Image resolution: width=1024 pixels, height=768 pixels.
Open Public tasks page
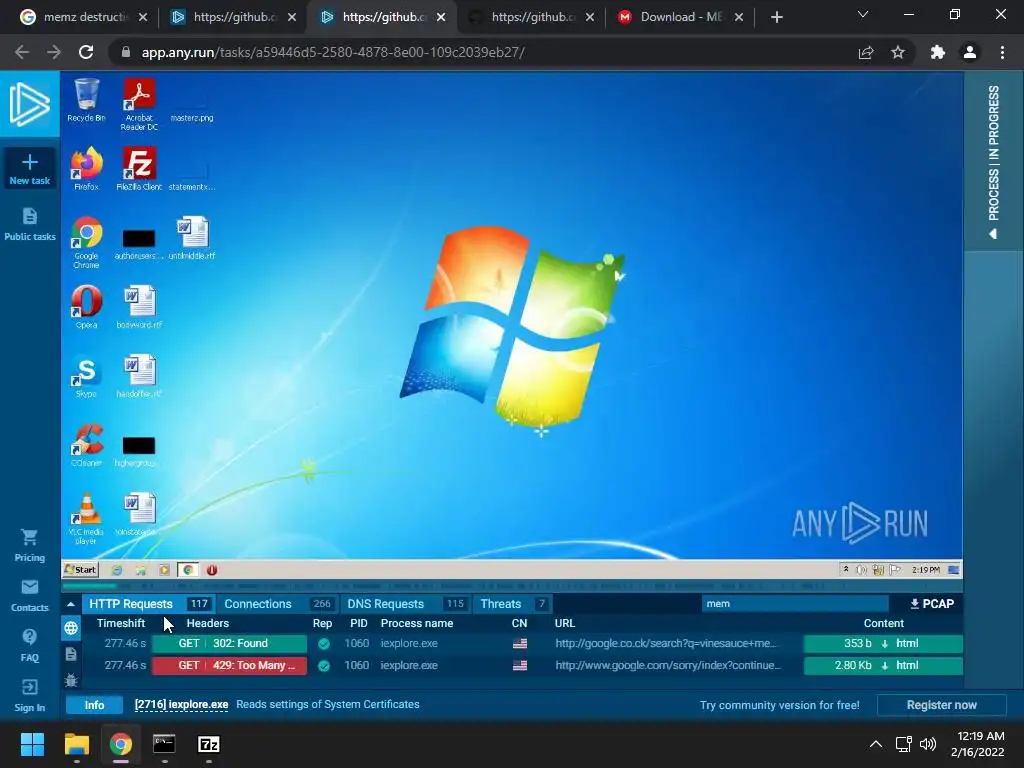[x=29, y=225]
